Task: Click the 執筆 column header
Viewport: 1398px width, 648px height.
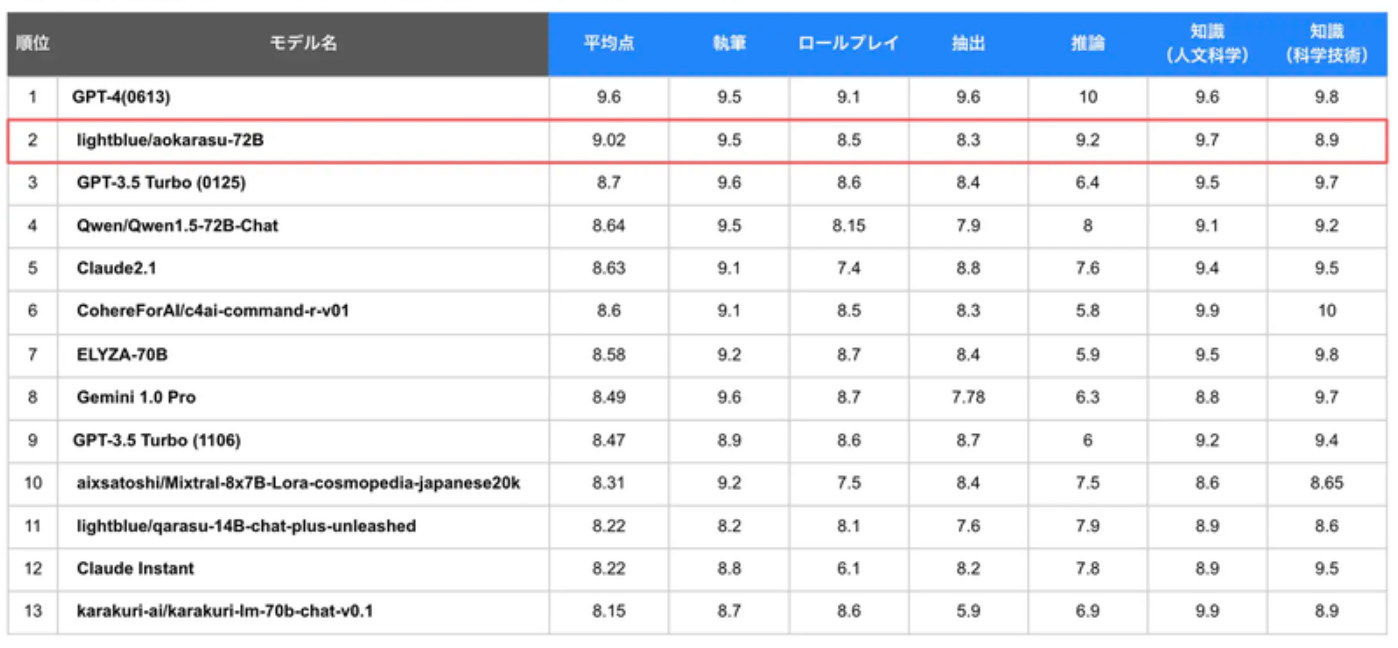Action: [x=729, y=44]
